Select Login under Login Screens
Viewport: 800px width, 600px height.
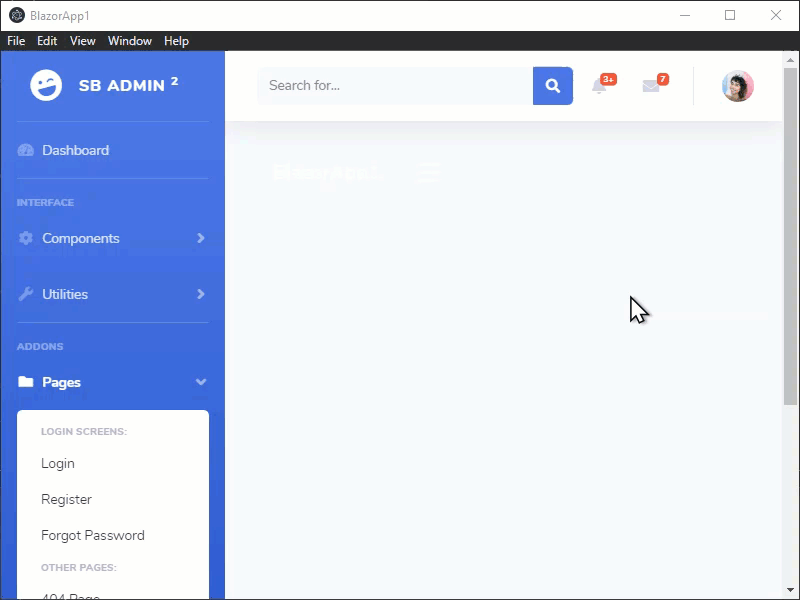(58, 463)
